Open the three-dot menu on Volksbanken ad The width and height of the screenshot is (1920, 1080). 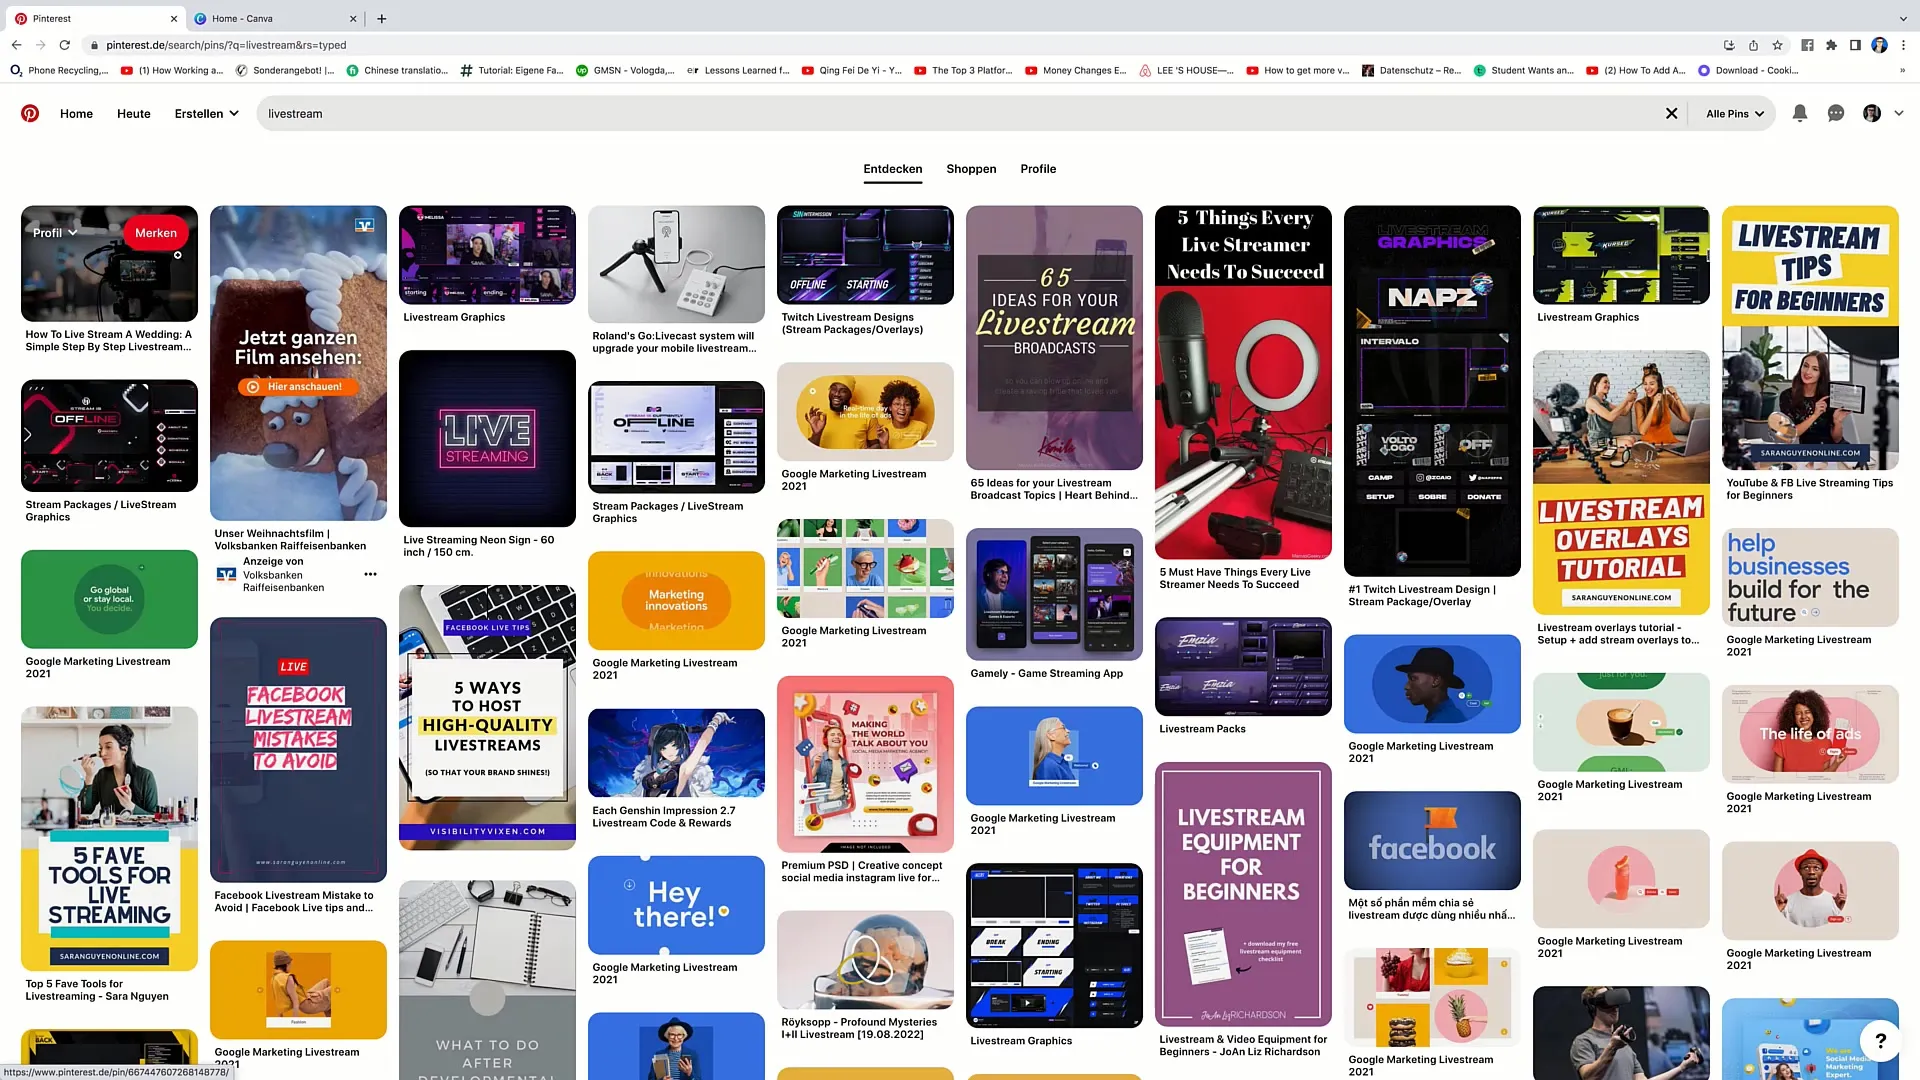pos(370,574)
